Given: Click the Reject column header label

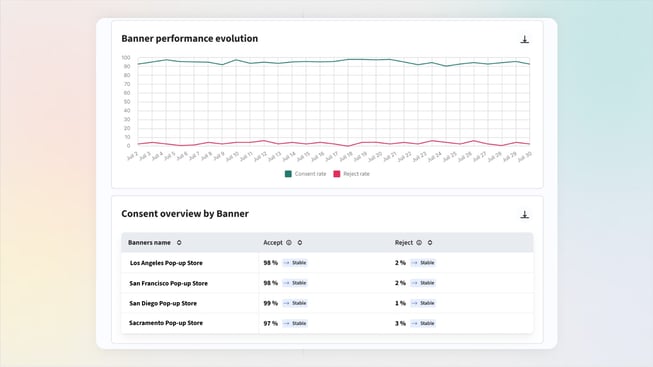Looking at the screenshot, I should pyautogui.click(x=404, y=242).
